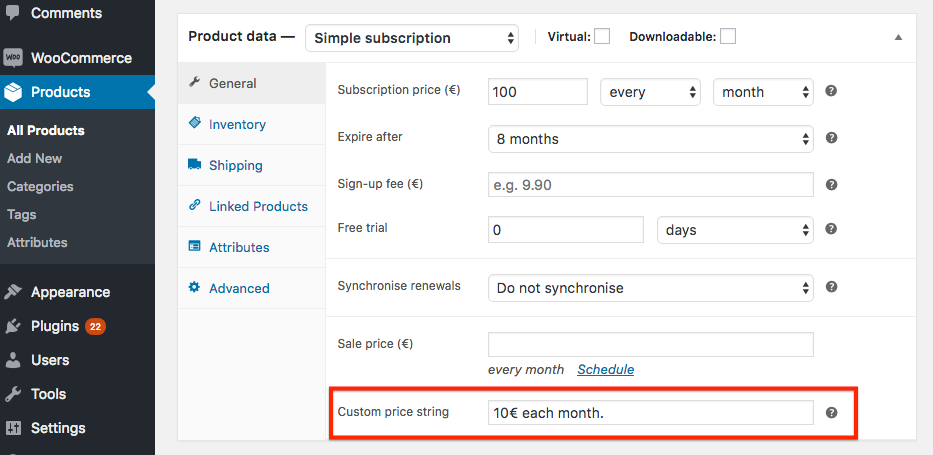Click the help icon next to Custom price string
Screen dimensions: 933x455
[x=831, y=412]
